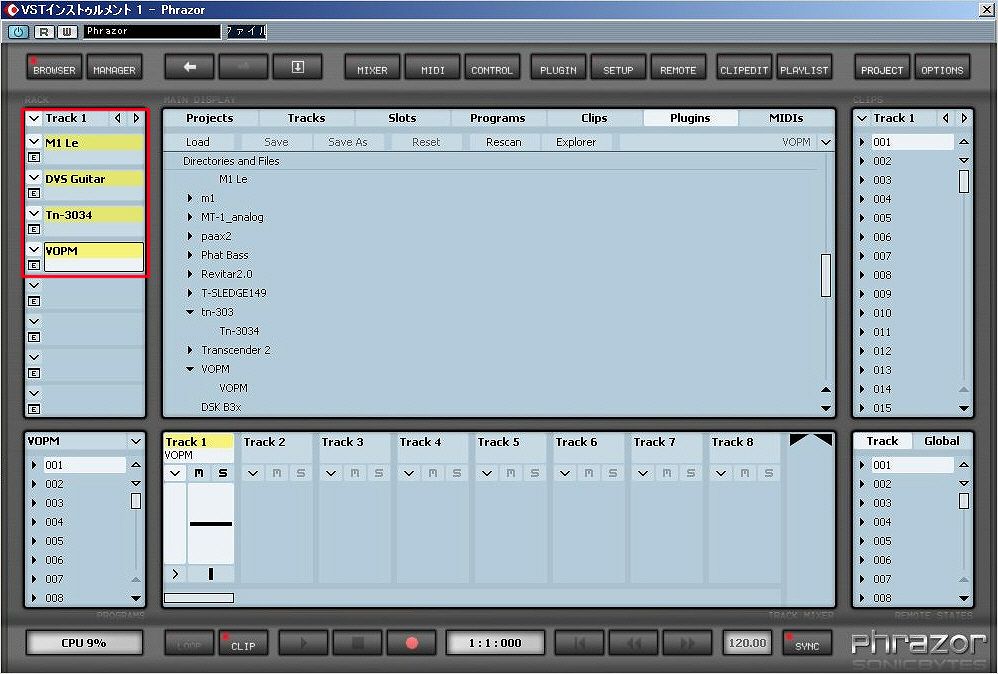Click the fast forward transport button
998x674 pixels.
687,643
